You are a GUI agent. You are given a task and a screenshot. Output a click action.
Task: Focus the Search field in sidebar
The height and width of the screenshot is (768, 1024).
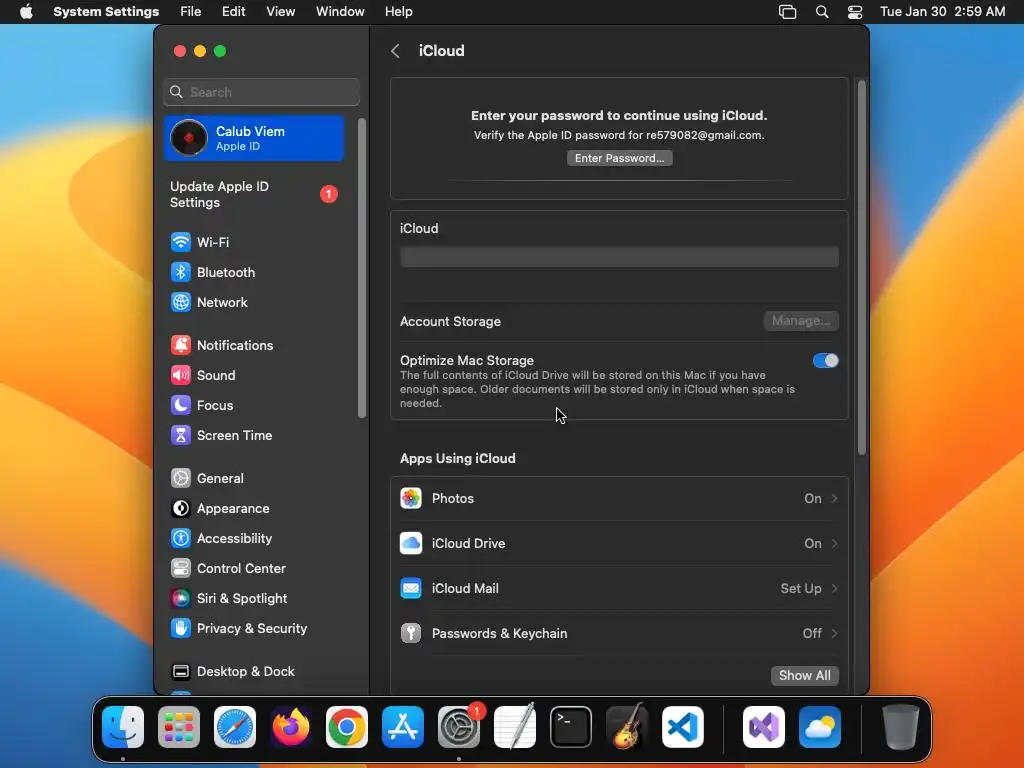(261, 93)
